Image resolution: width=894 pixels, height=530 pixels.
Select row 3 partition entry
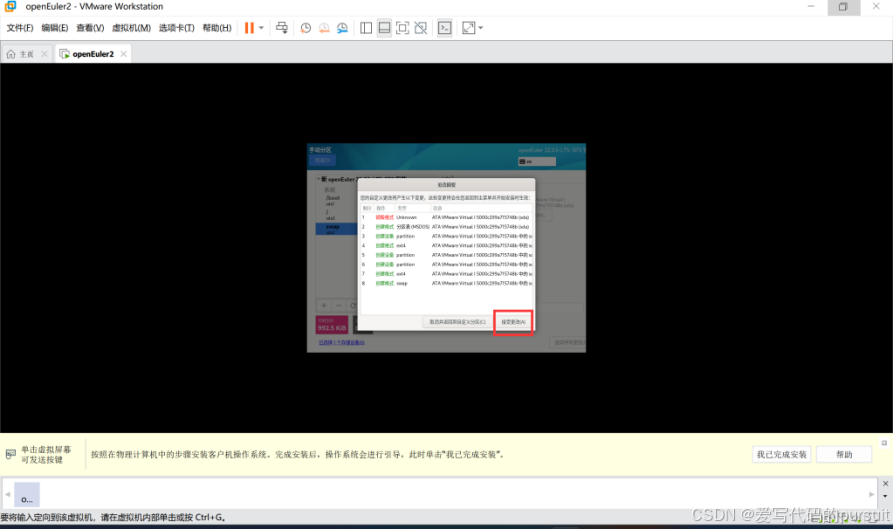point(446,236)
